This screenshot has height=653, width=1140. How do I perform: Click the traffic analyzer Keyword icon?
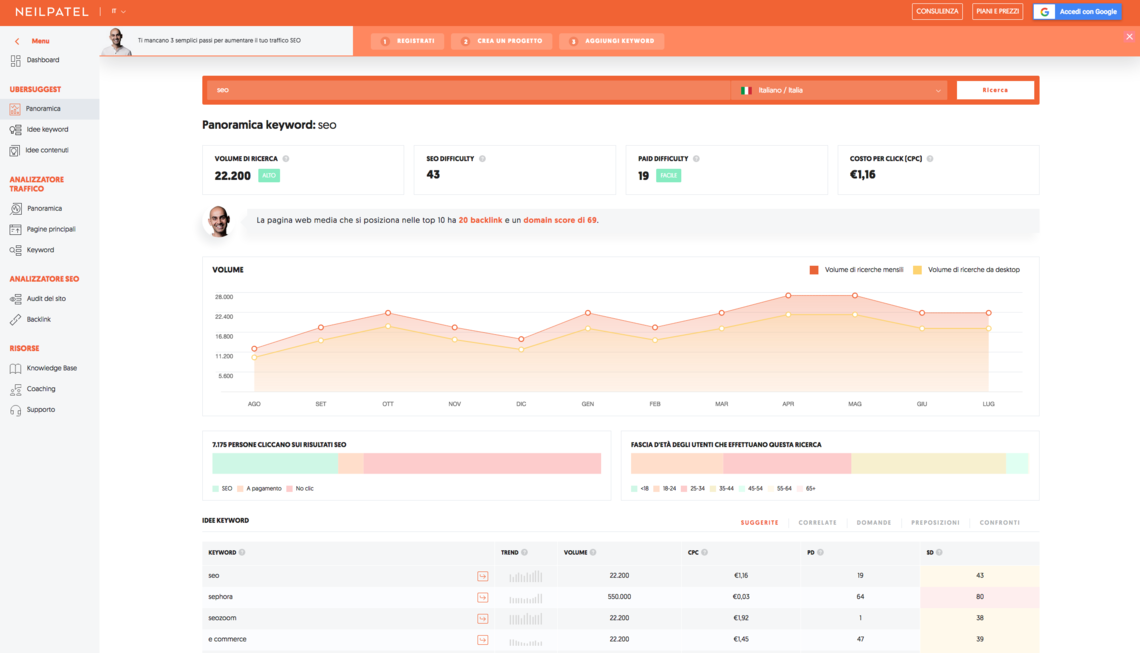click(15, 250)
